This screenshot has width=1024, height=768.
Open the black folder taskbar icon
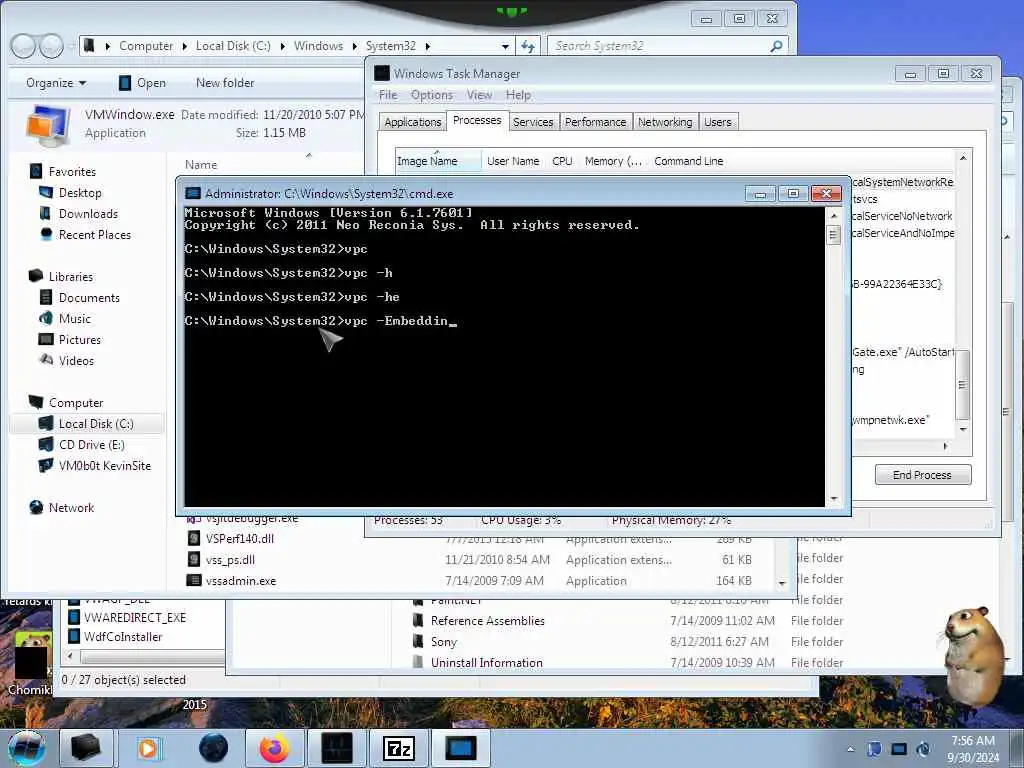[86, 748]
